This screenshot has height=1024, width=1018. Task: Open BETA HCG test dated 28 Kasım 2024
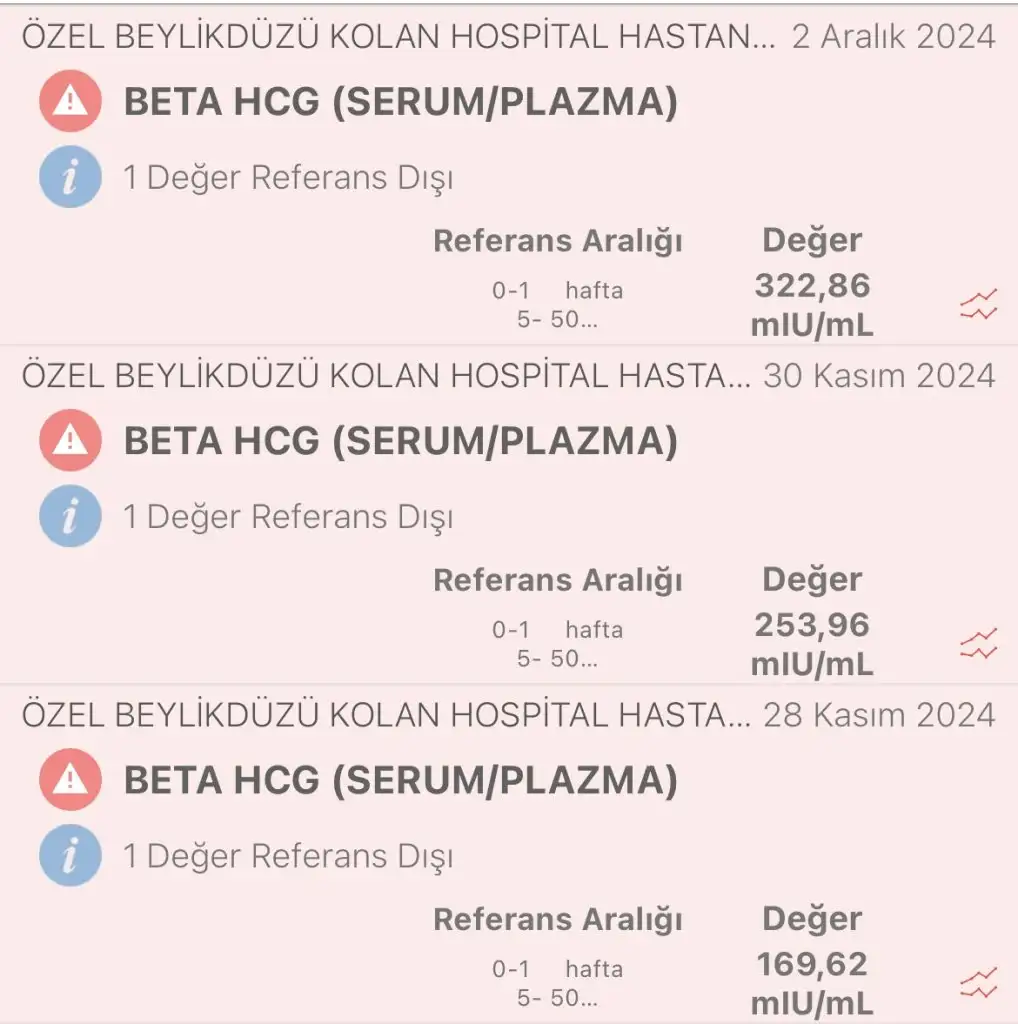click(x=400, y=780)
